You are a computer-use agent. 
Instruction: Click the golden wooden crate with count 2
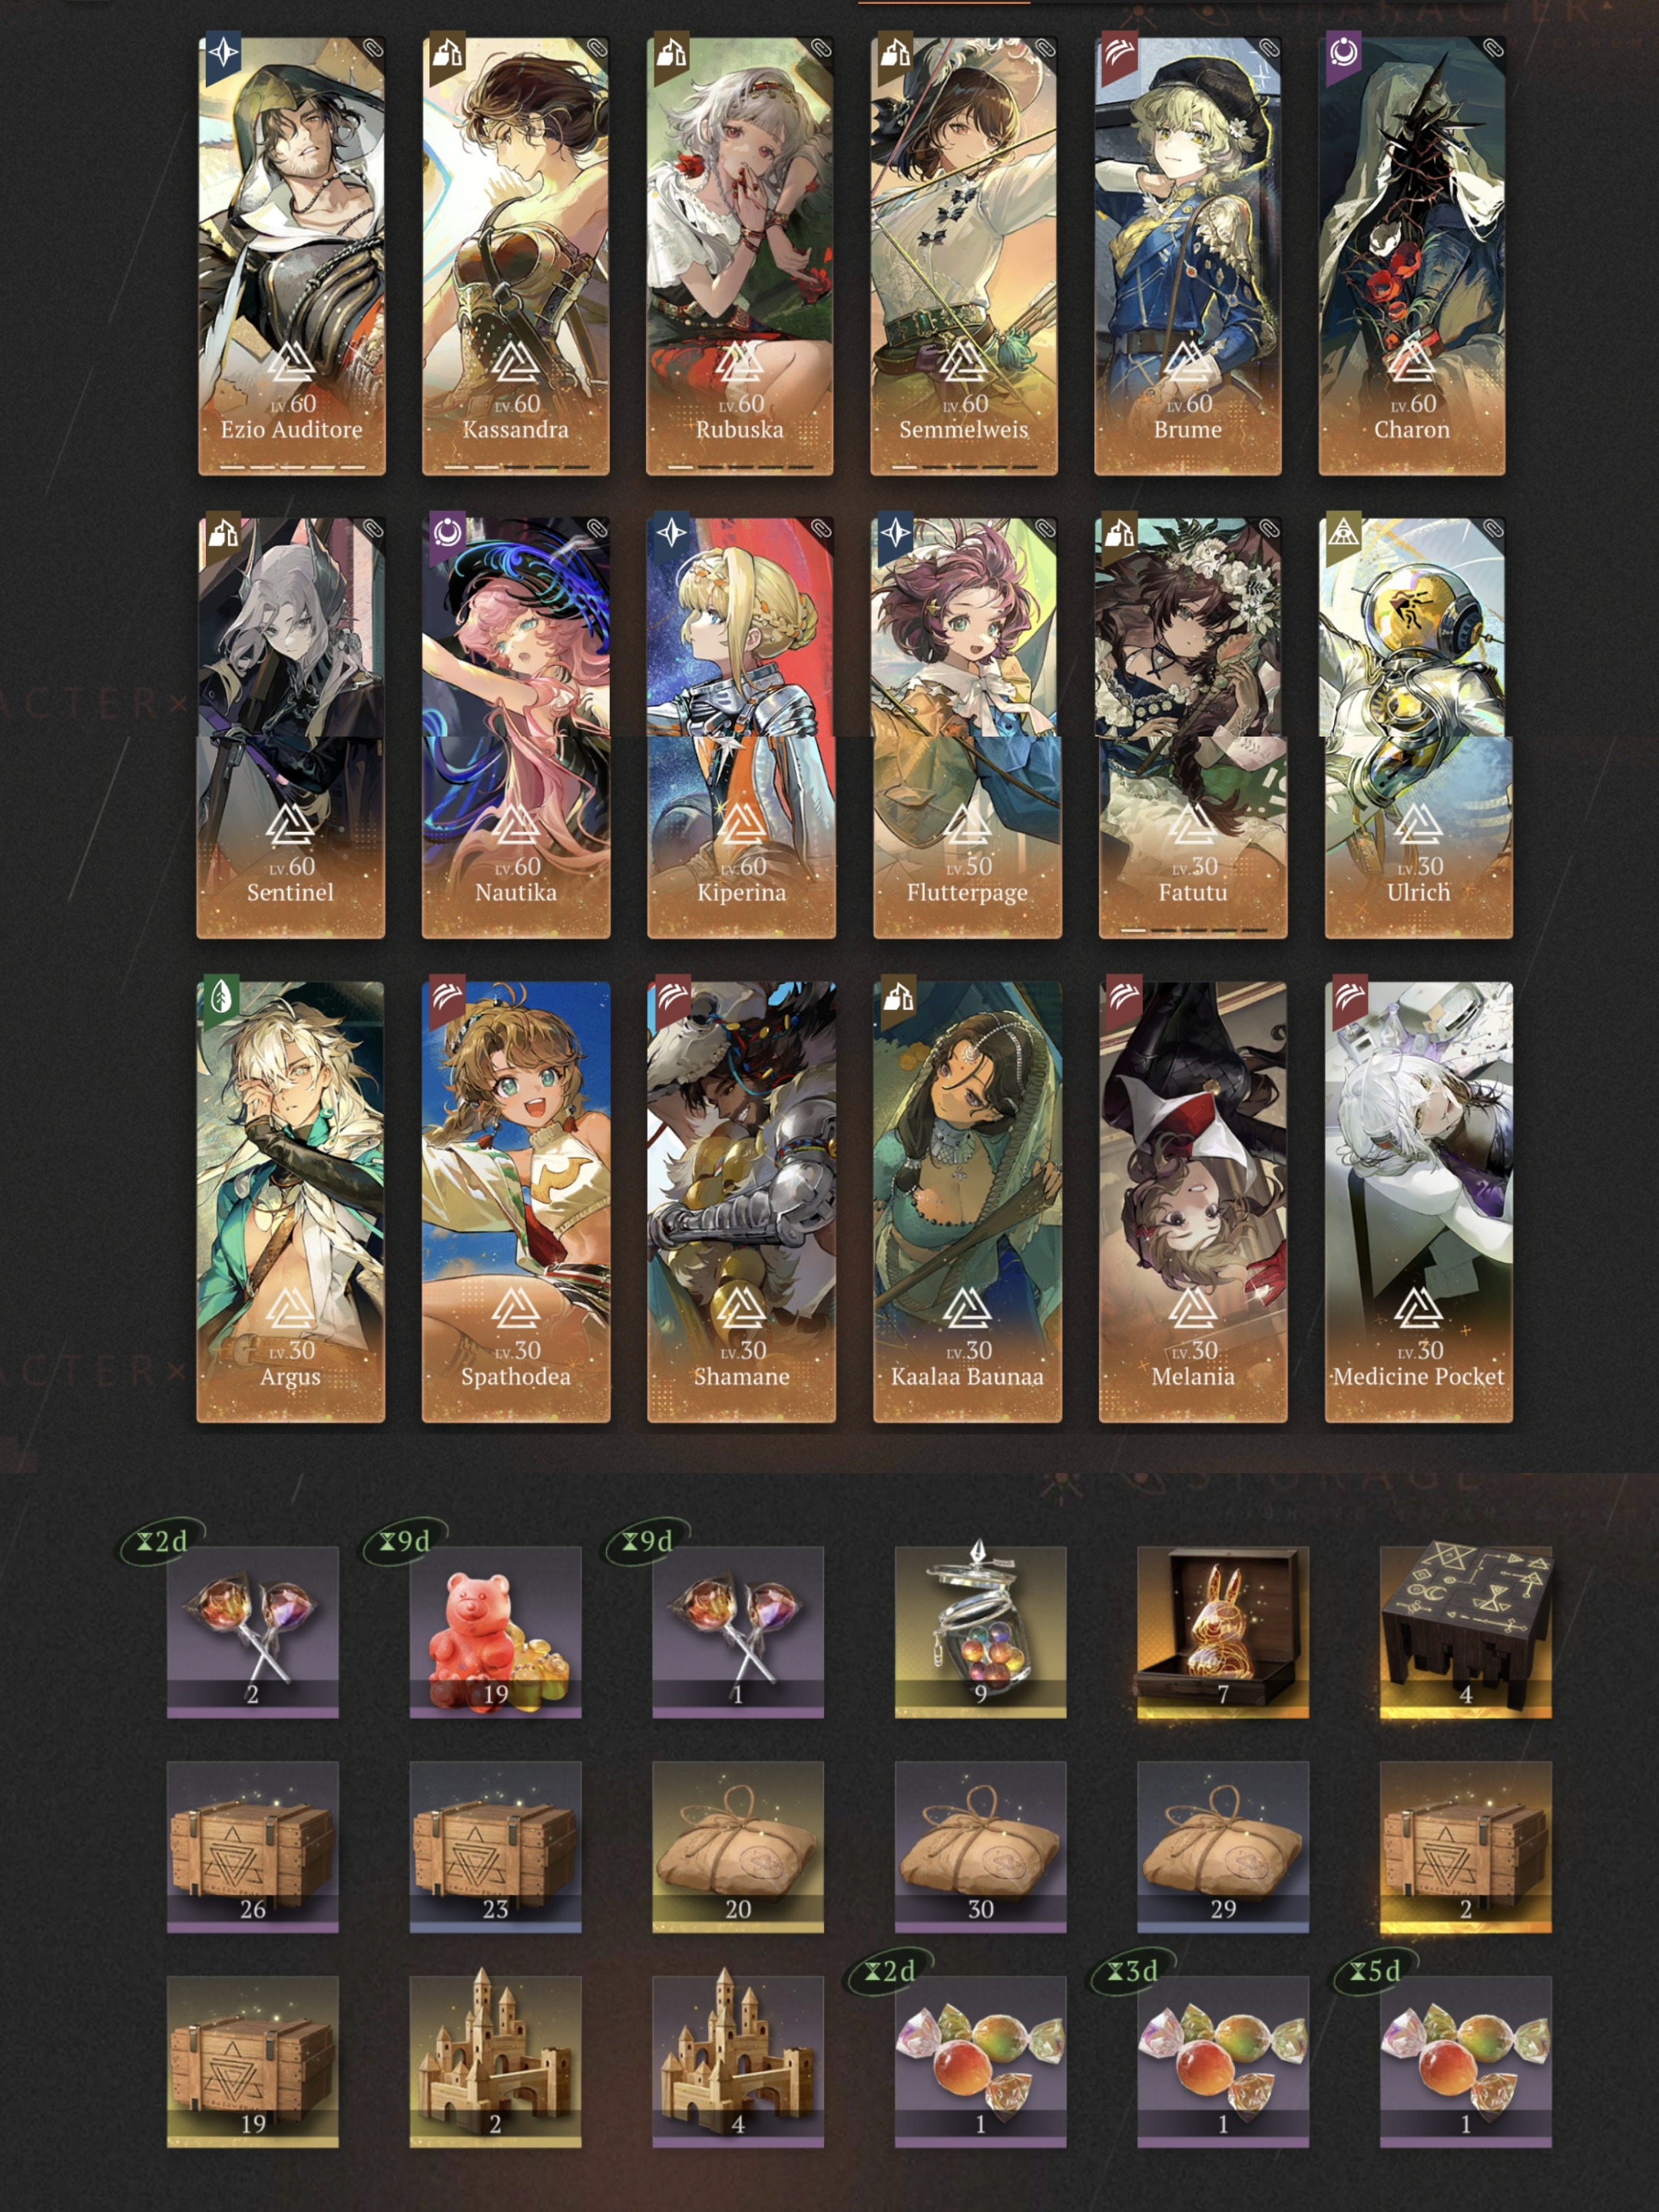coord(1465,1846)
